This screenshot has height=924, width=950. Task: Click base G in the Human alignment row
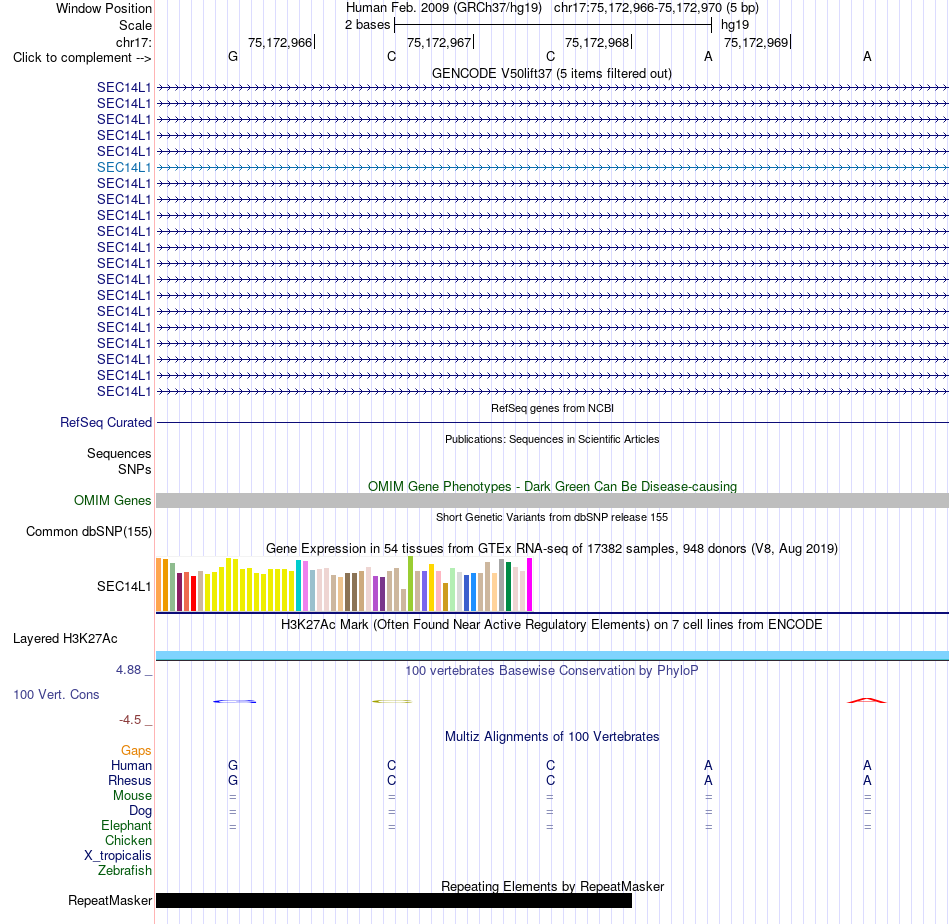pyautogui.click(x=233, y=765)
